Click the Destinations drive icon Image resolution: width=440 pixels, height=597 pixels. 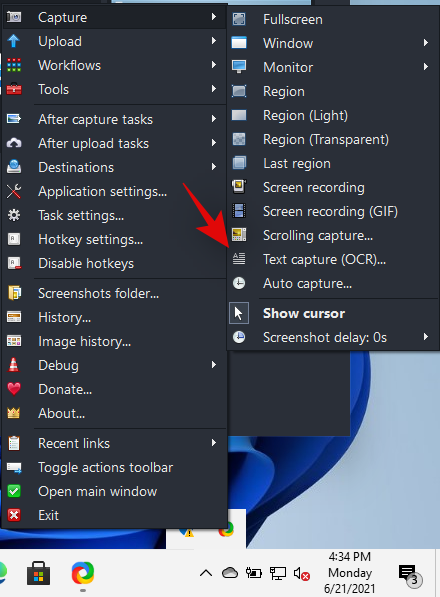point(14,167)
